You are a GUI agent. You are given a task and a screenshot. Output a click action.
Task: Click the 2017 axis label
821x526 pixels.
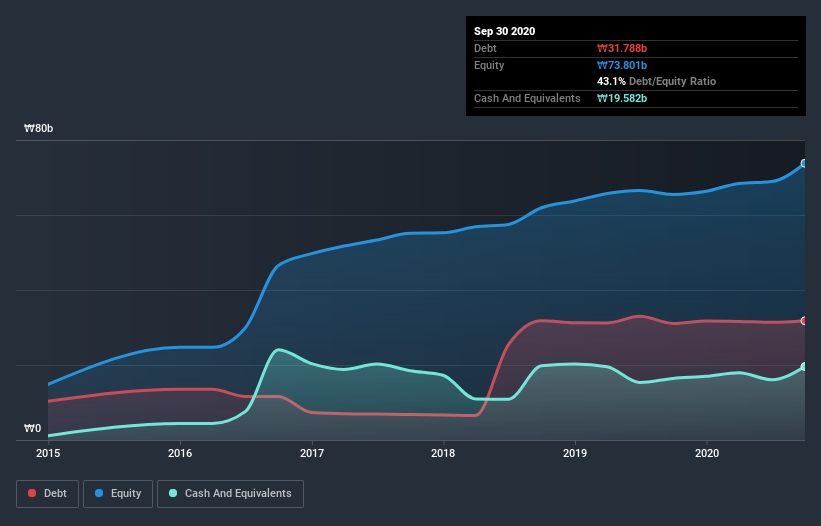(312, 453)
